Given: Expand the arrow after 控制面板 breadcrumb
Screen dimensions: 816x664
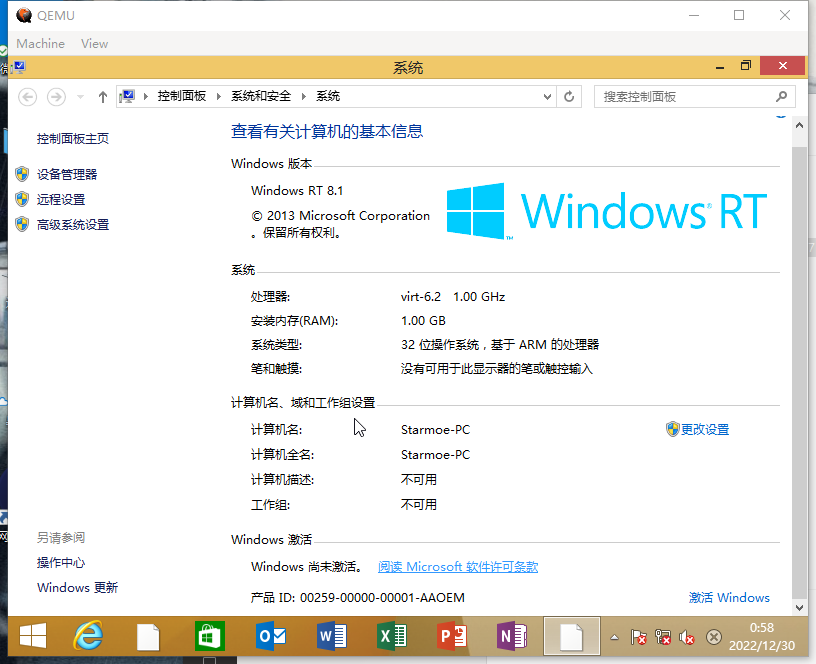Looking at the screenshot, I should pos(219,96).
